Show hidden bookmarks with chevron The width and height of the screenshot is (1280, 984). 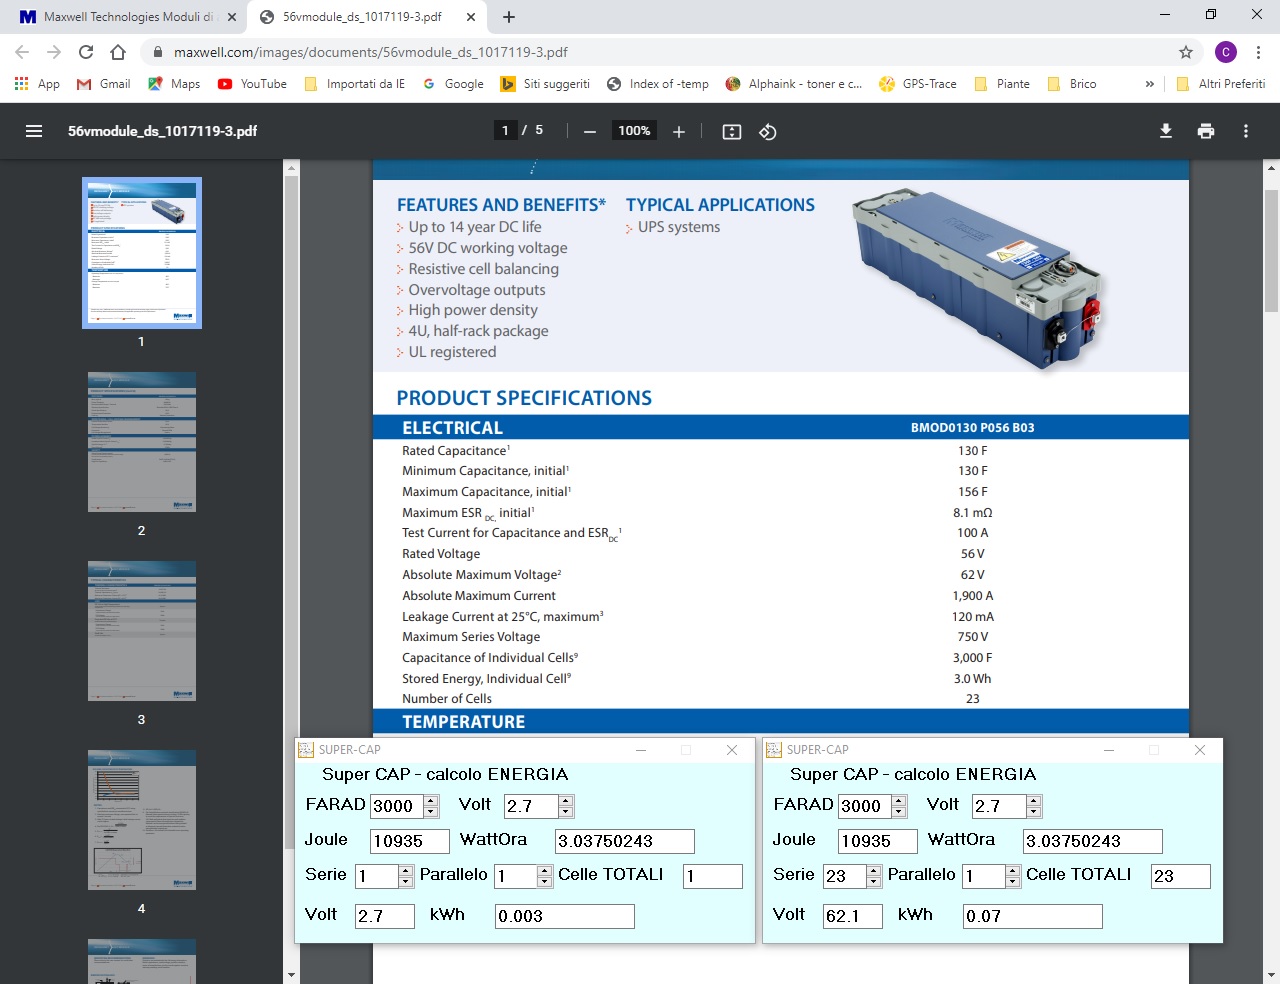[x=1150, y=84]
